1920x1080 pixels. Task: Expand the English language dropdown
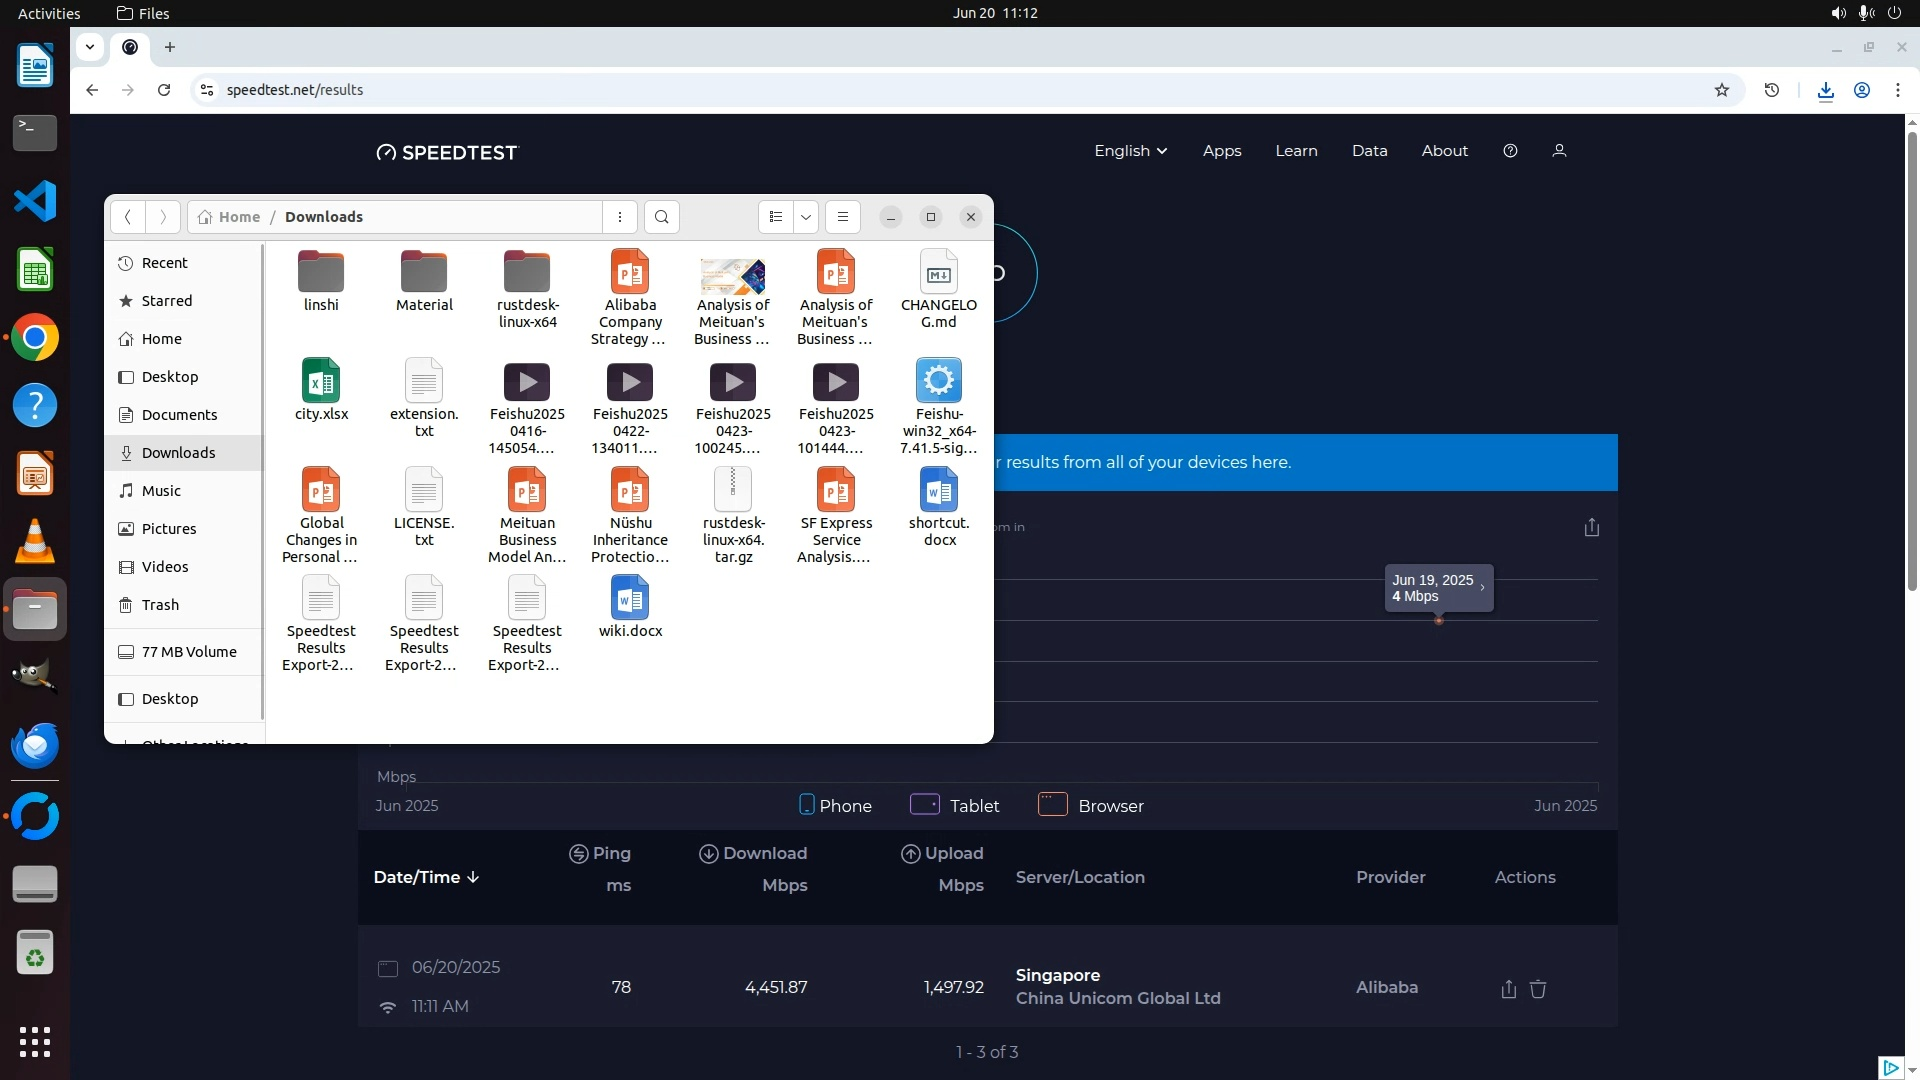point(1130,151)
